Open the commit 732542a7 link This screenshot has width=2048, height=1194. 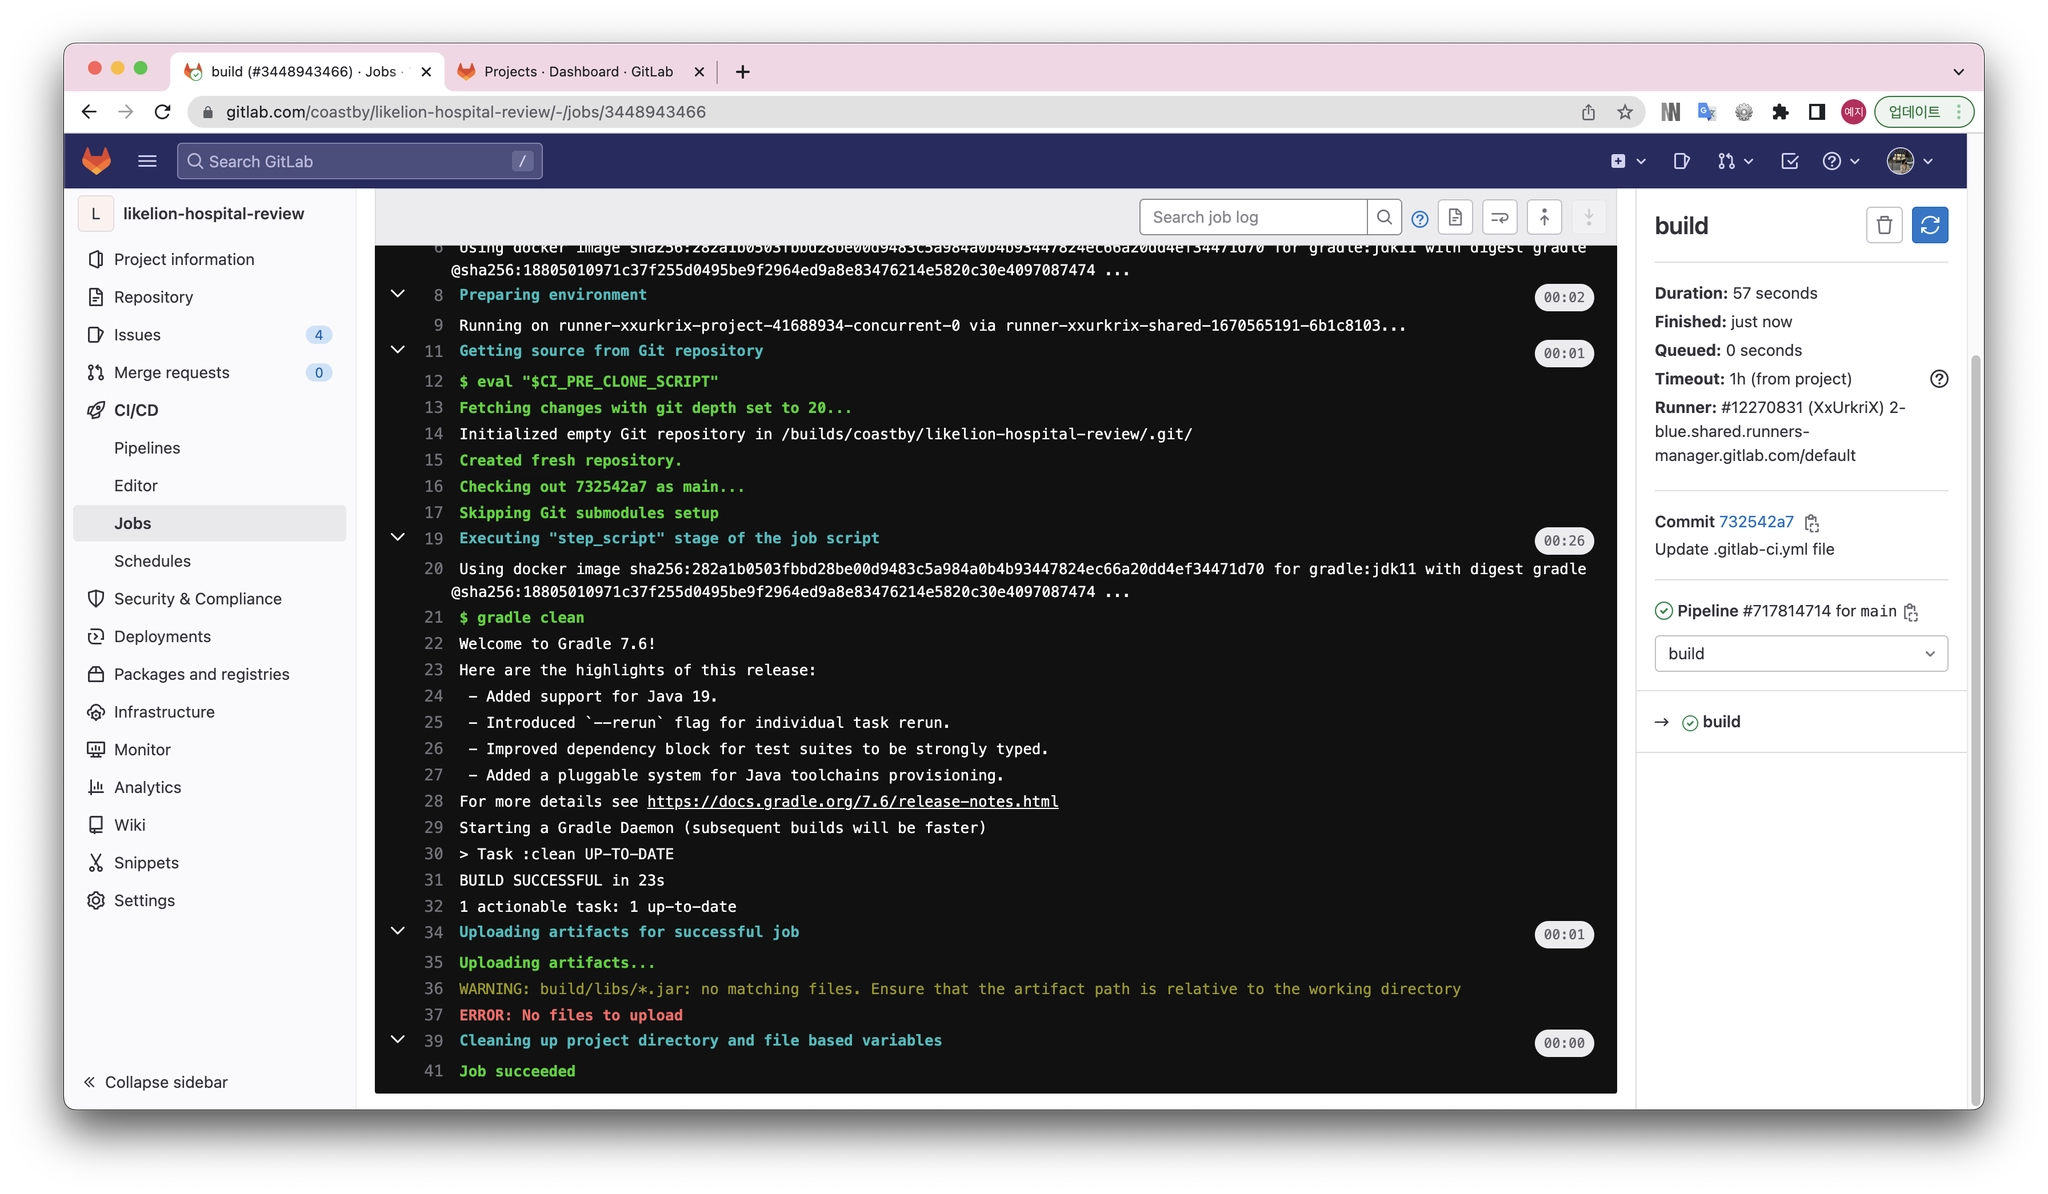point(1756,522)
